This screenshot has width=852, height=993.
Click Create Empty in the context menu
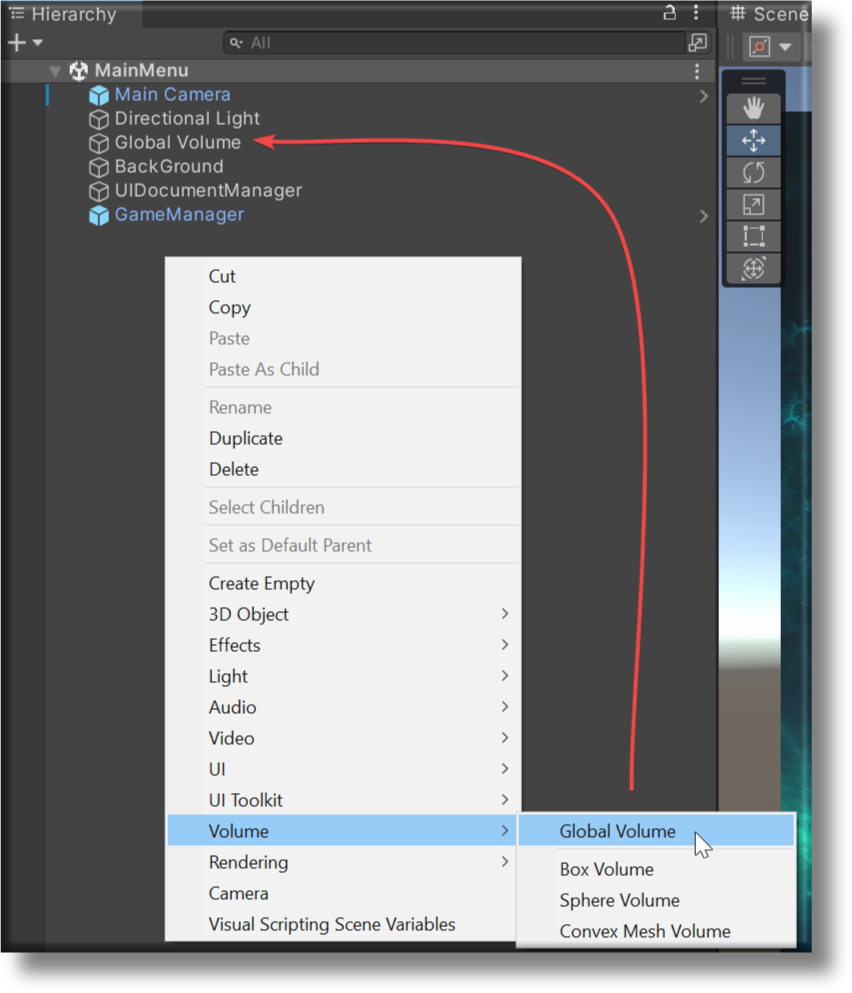261,583
